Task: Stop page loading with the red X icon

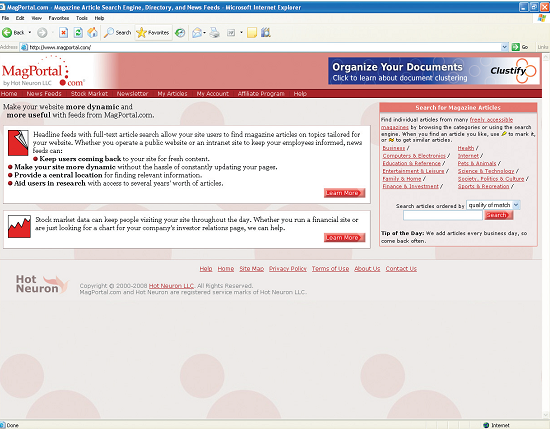Action: [x=63, y=33]
